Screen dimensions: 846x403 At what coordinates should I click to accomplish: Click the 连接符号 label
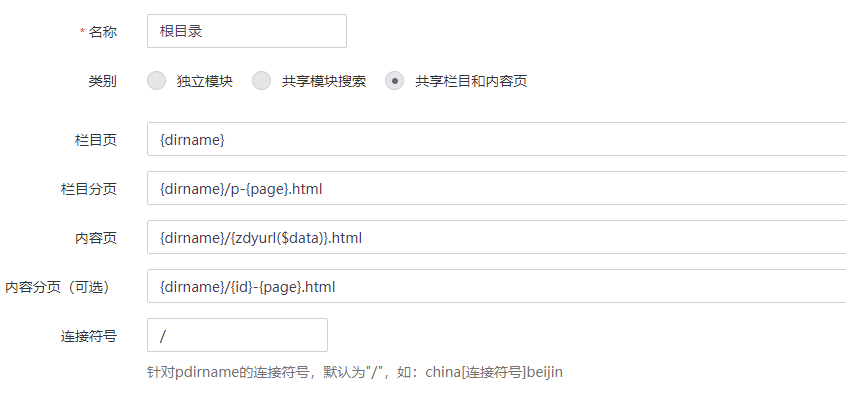89,336
